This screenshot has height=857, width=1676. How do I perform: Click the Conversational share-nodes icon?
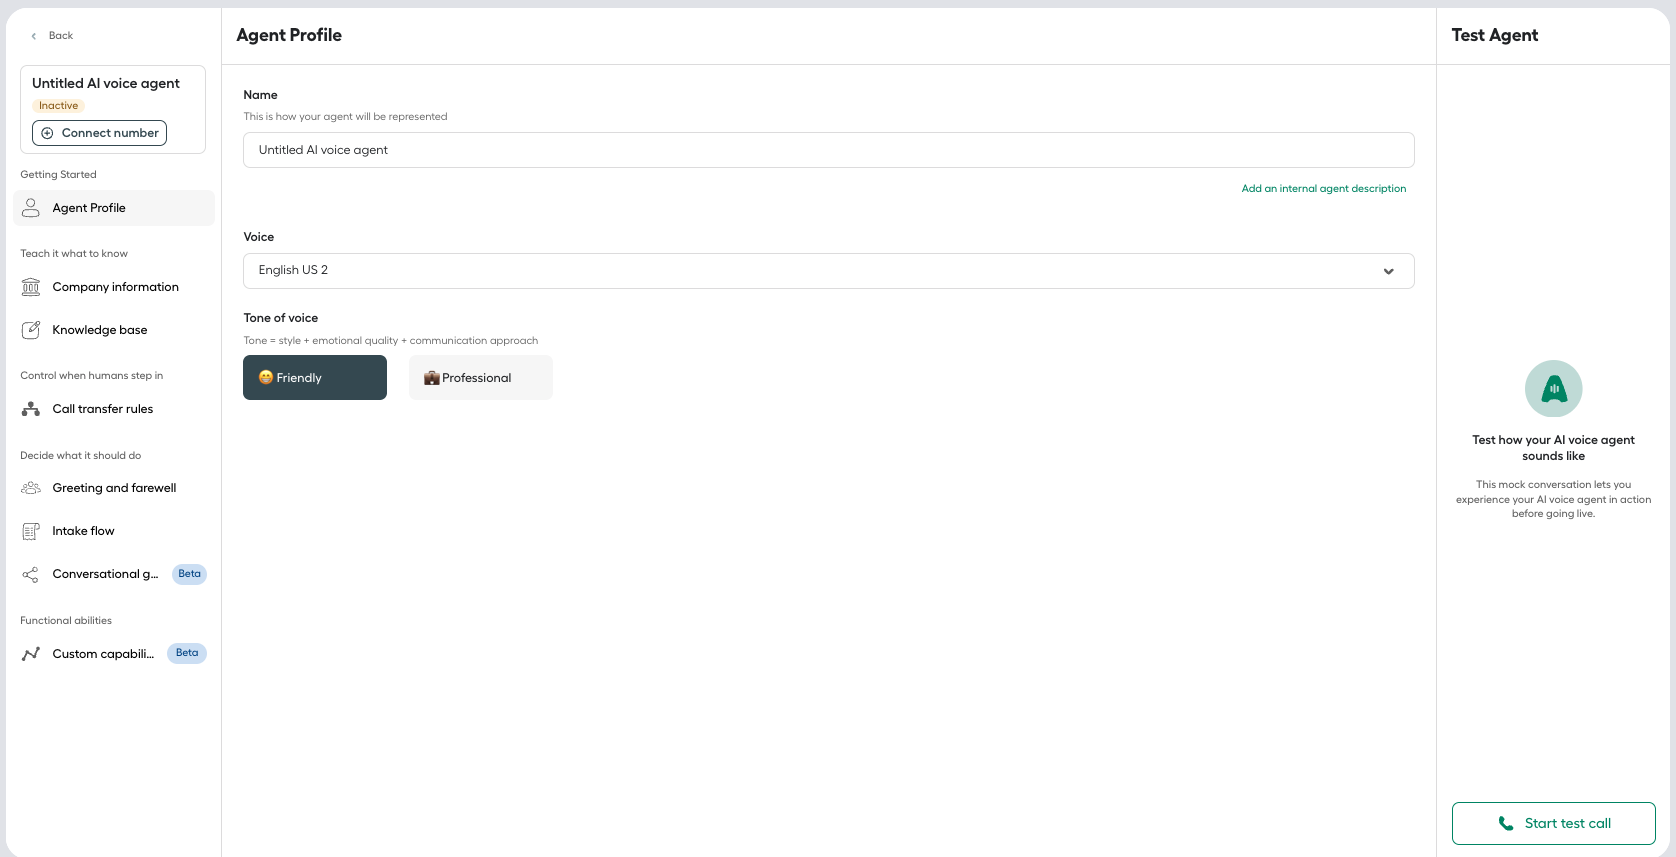[31, 574]
